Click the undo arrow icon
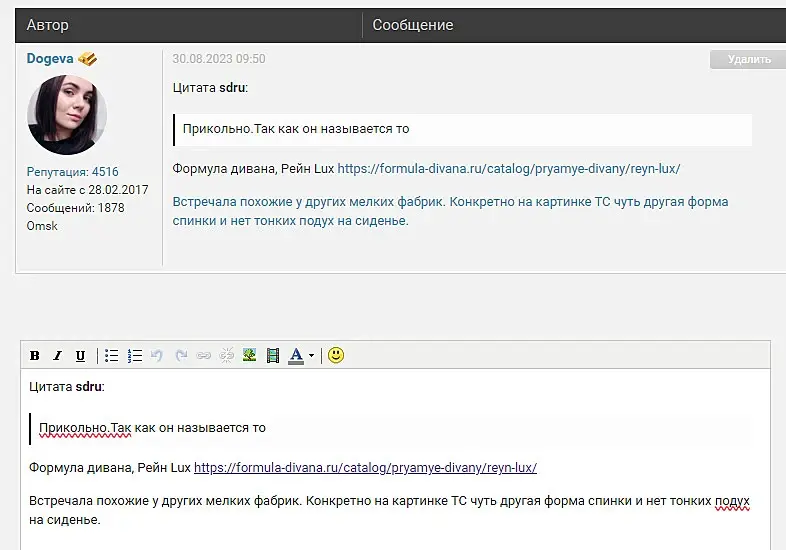The image size is (786, 550). pos(157,355)
